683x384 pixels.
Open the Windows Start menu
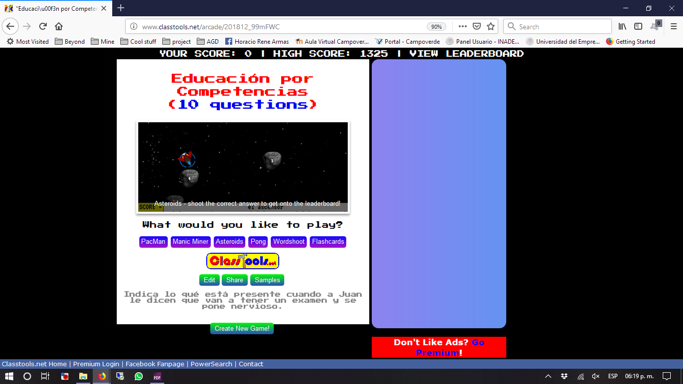pyautogui.click(x=9, y=376)
